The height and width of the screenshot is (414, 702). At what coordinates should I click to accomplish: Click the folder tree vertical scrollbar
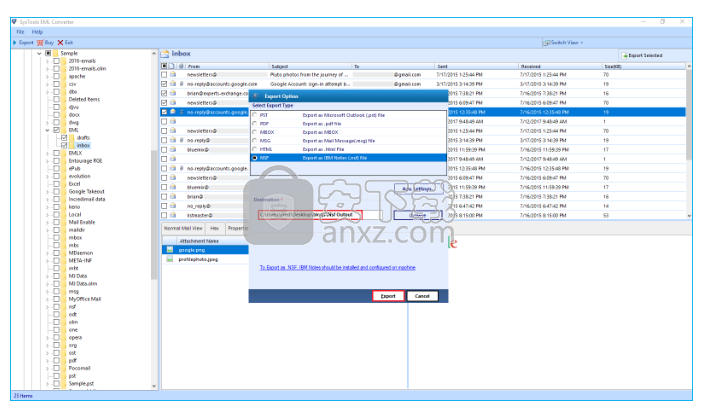pyautogui.click(x=154, y=219)
